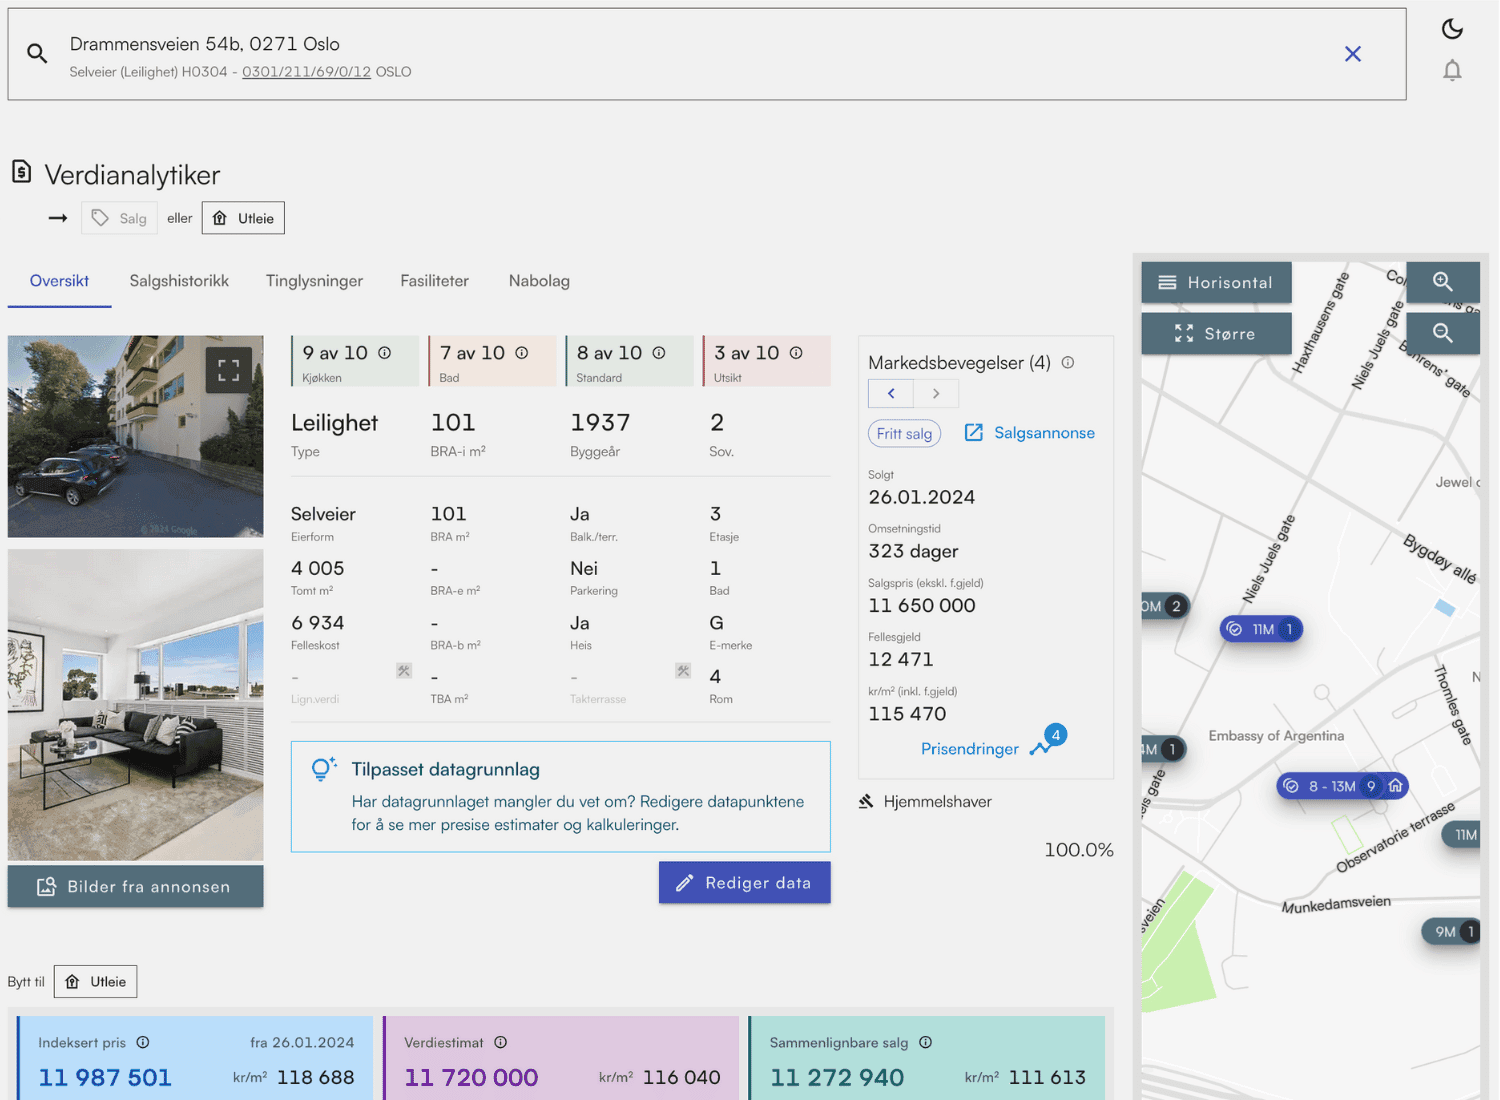Zoom out on the map
Image resolution: width=1500 pixels, height=1100 pixels.
(1442, 333)
